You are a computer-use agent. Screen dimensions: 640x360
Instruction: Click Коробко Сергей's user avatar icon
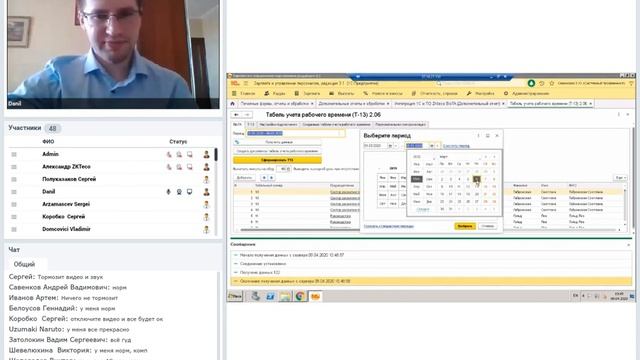click(x=207, y=217)
